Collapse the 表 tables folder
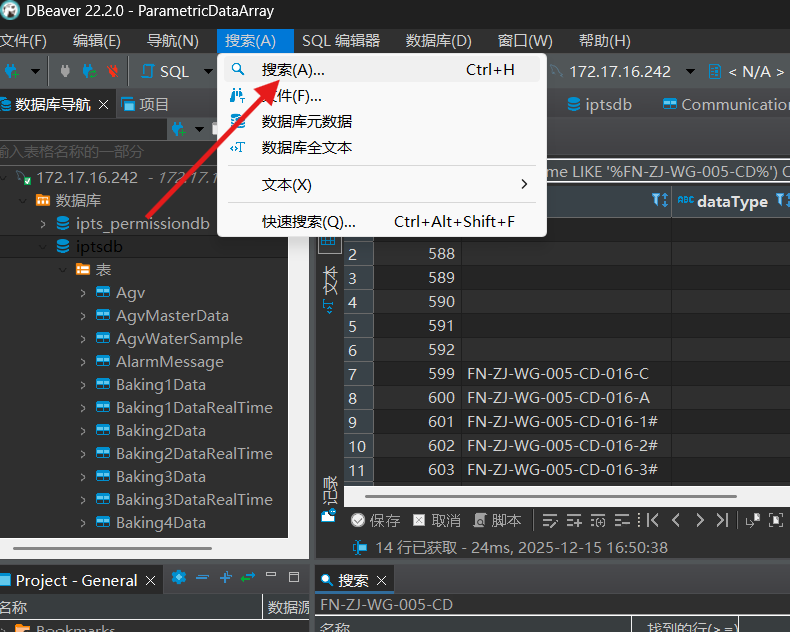The image size is (790, 632). [63, 270]
